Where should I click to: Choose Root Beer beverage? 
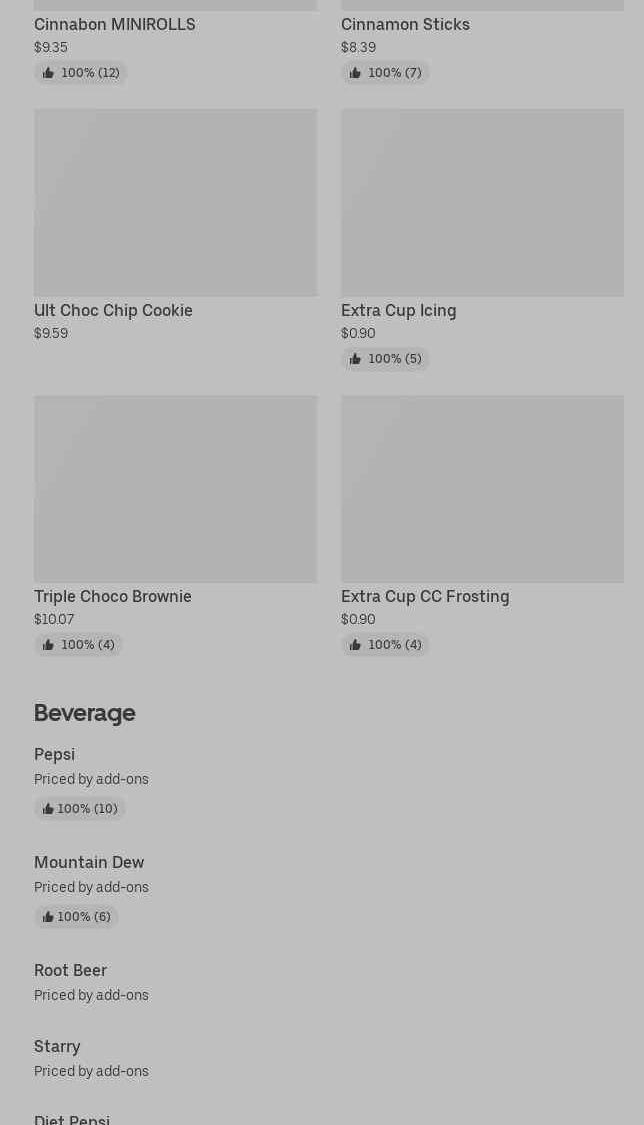(x=70, y=971)
